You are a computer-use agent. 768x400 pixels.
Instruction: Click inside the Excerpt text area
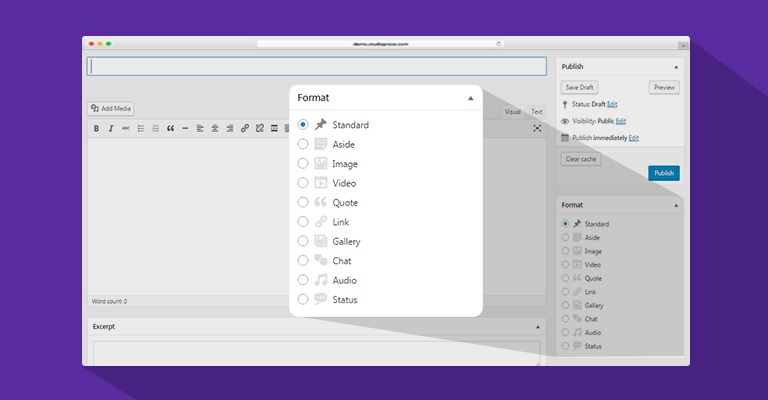coord(317,353)
